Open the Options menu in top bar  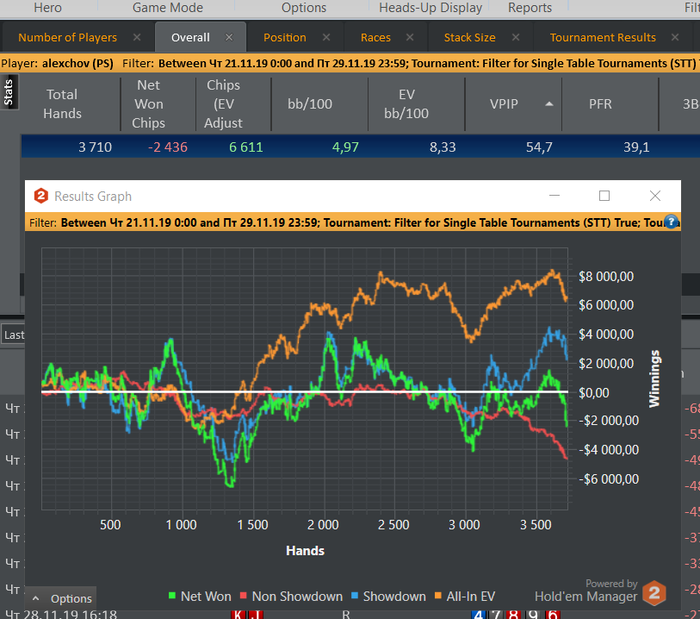coord(304,8)
